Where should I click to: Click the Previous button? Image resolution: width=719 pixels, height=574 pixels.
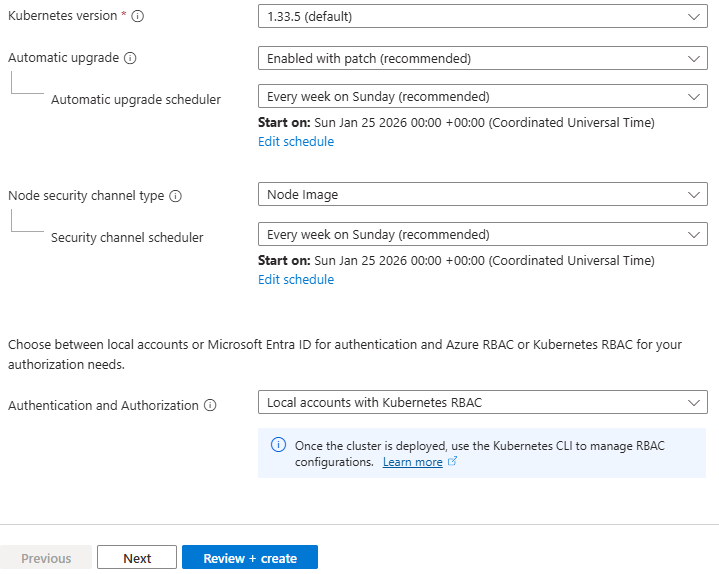click(46, 558)
